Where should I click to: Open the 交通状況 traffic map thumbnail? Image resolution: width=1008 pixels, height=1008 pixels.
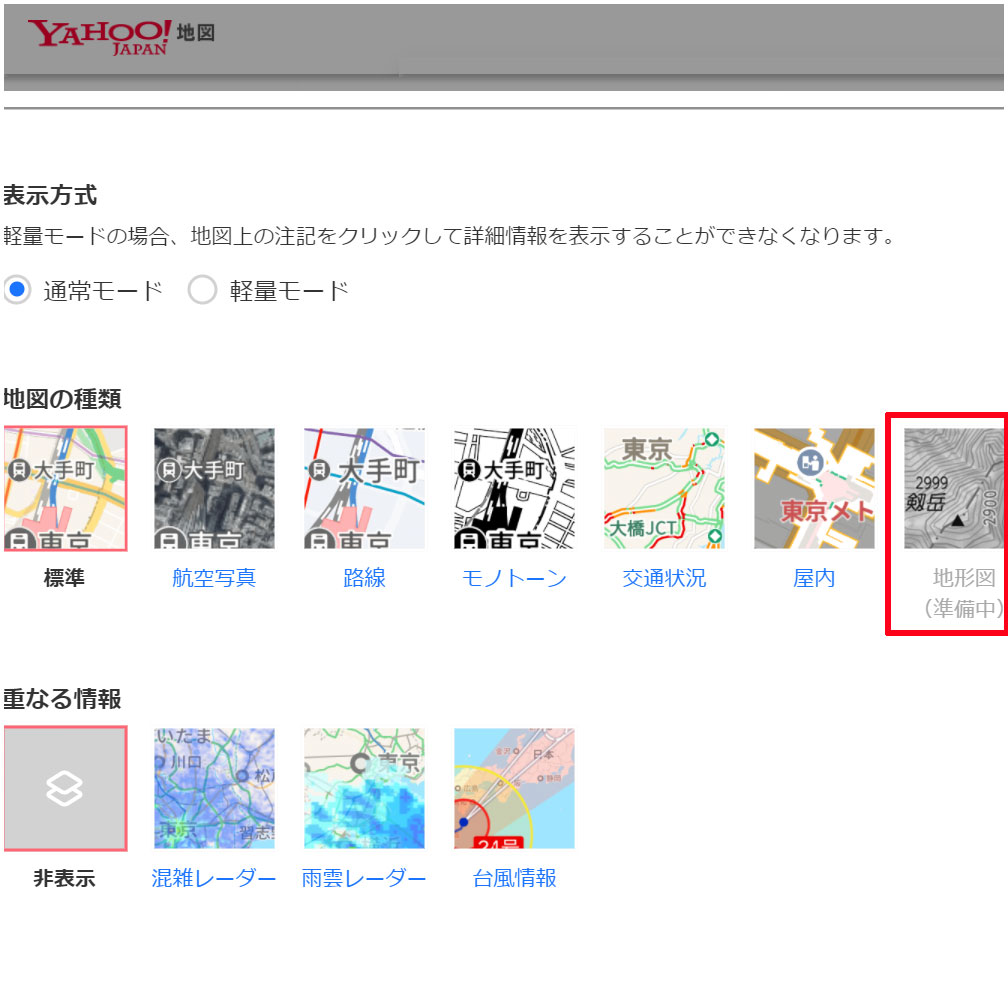[x=664, y=489]
